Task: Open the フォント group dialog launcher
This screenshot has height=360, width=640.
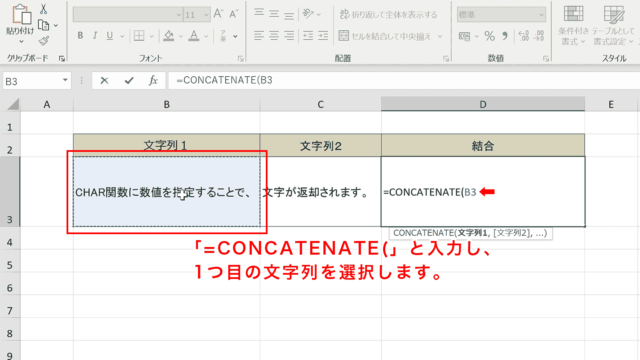Action: point(240,59)
